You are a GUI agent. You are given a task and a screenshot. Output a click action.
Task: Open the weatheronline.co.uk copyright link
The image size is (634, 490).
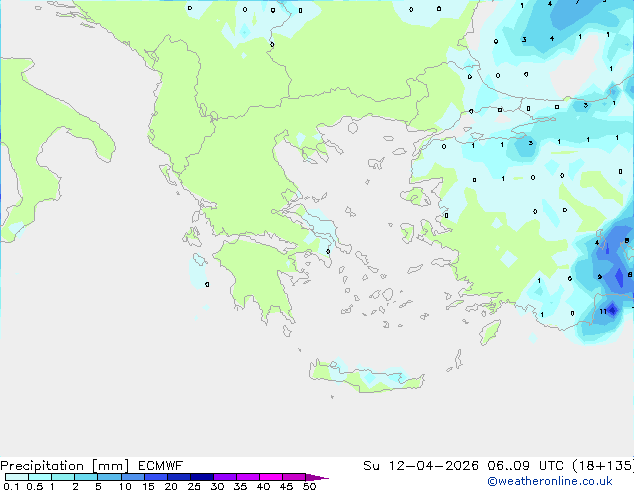550,481
